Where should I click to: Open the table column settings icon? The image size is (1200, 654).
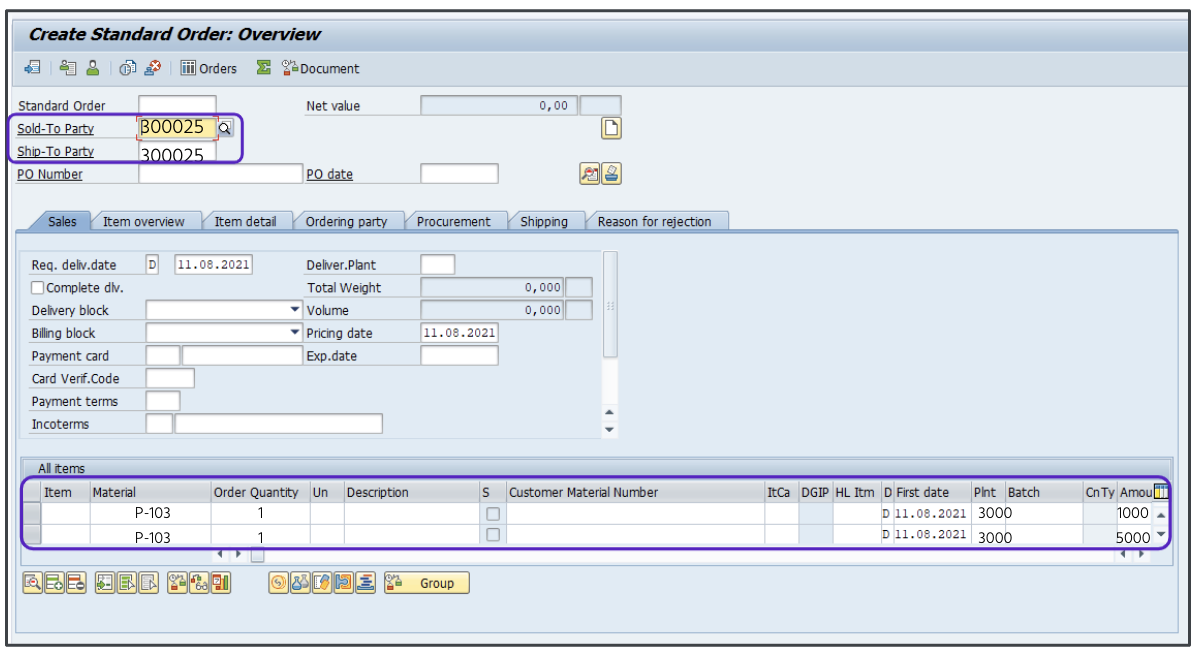tap(1161, 491)
